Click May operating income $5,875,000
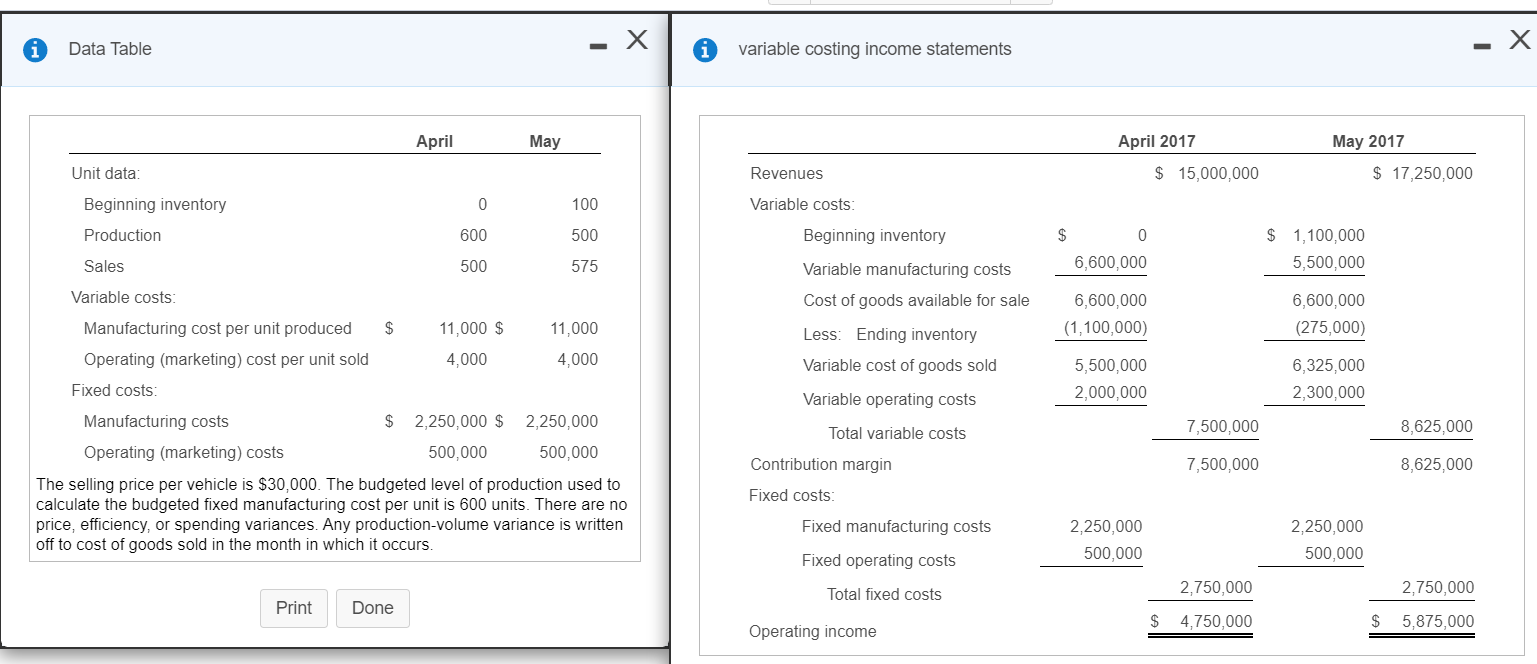This screenshot has height=664, width=1537. click(x=1424, y=621)
